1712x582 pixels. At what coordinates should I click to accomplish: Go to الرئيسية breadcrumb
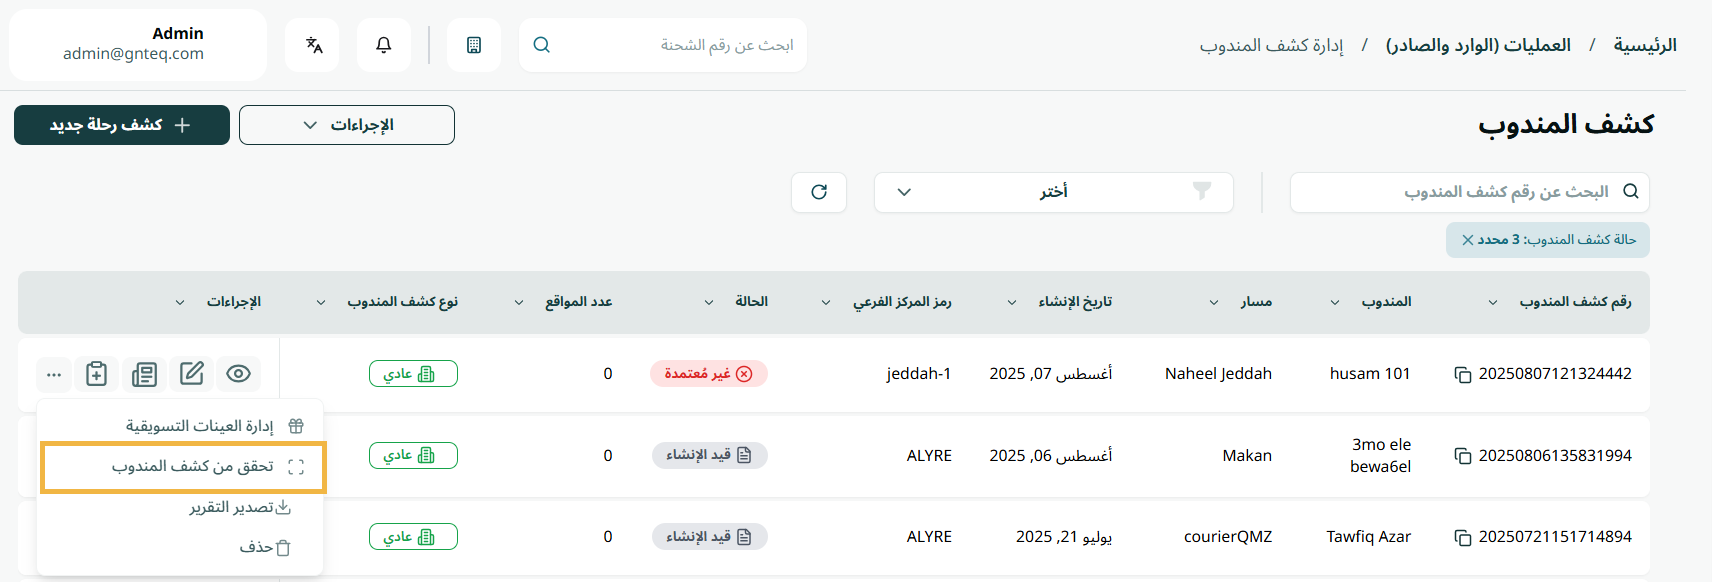[x=1645, y=45]
